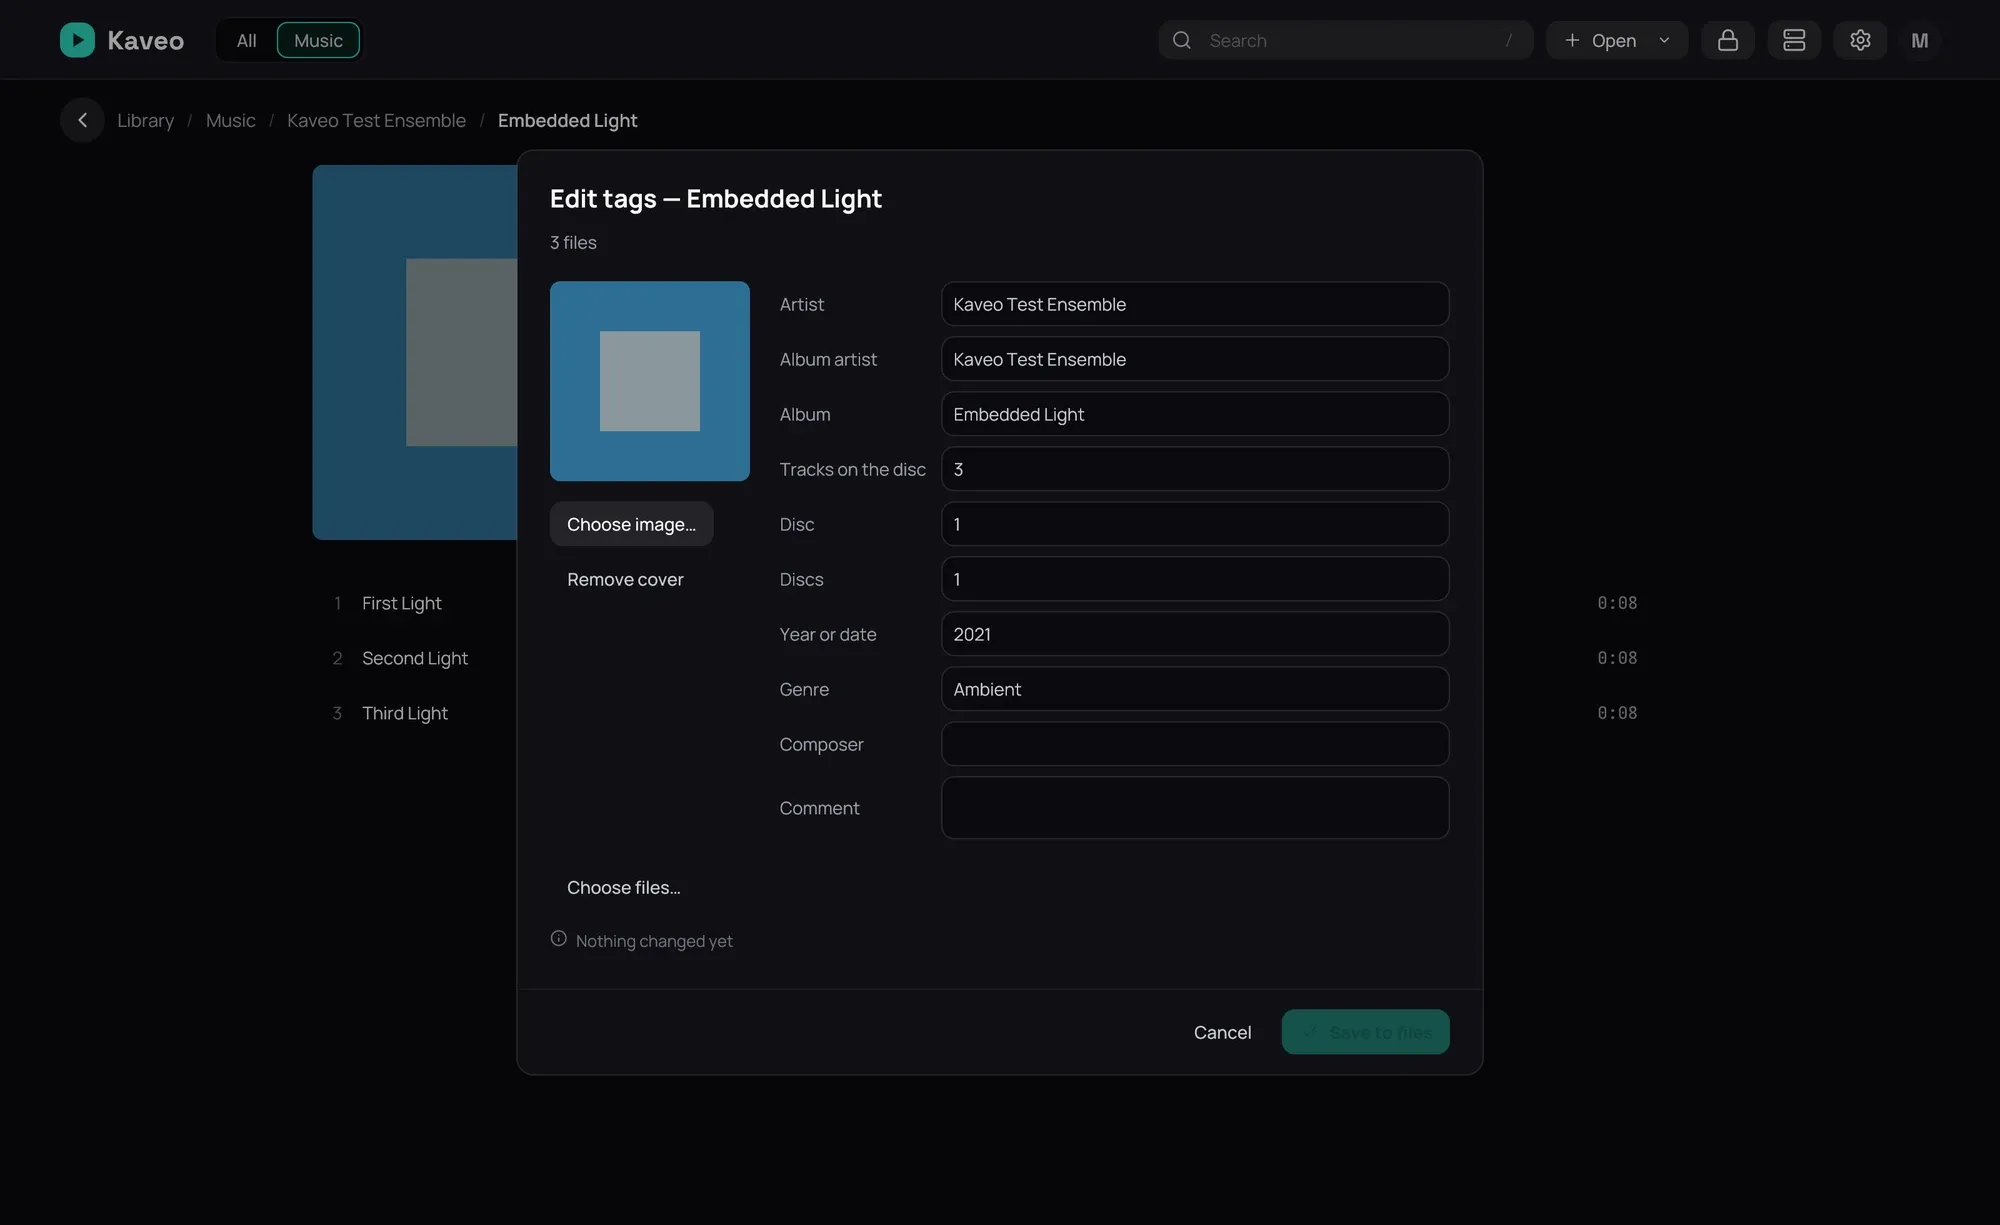Click Choose files... button

click(x=623, y=887)
